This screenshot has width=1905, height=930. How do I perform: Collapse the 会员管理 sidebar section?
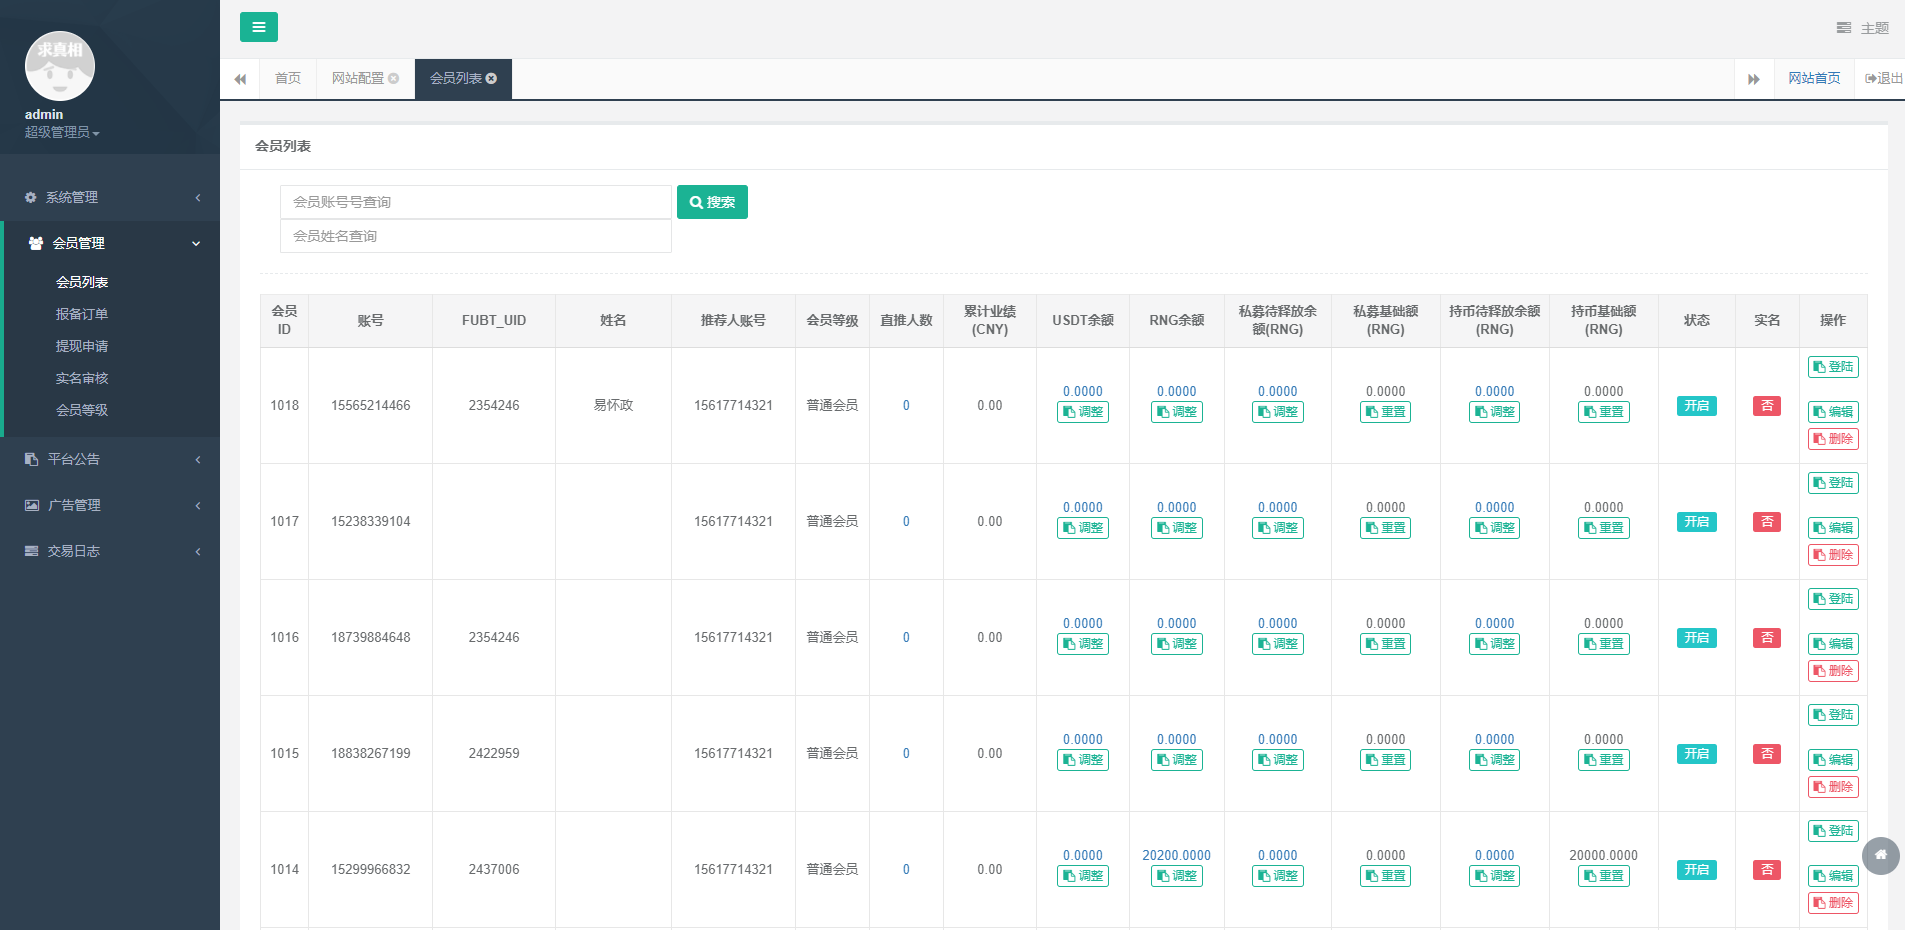110,243
